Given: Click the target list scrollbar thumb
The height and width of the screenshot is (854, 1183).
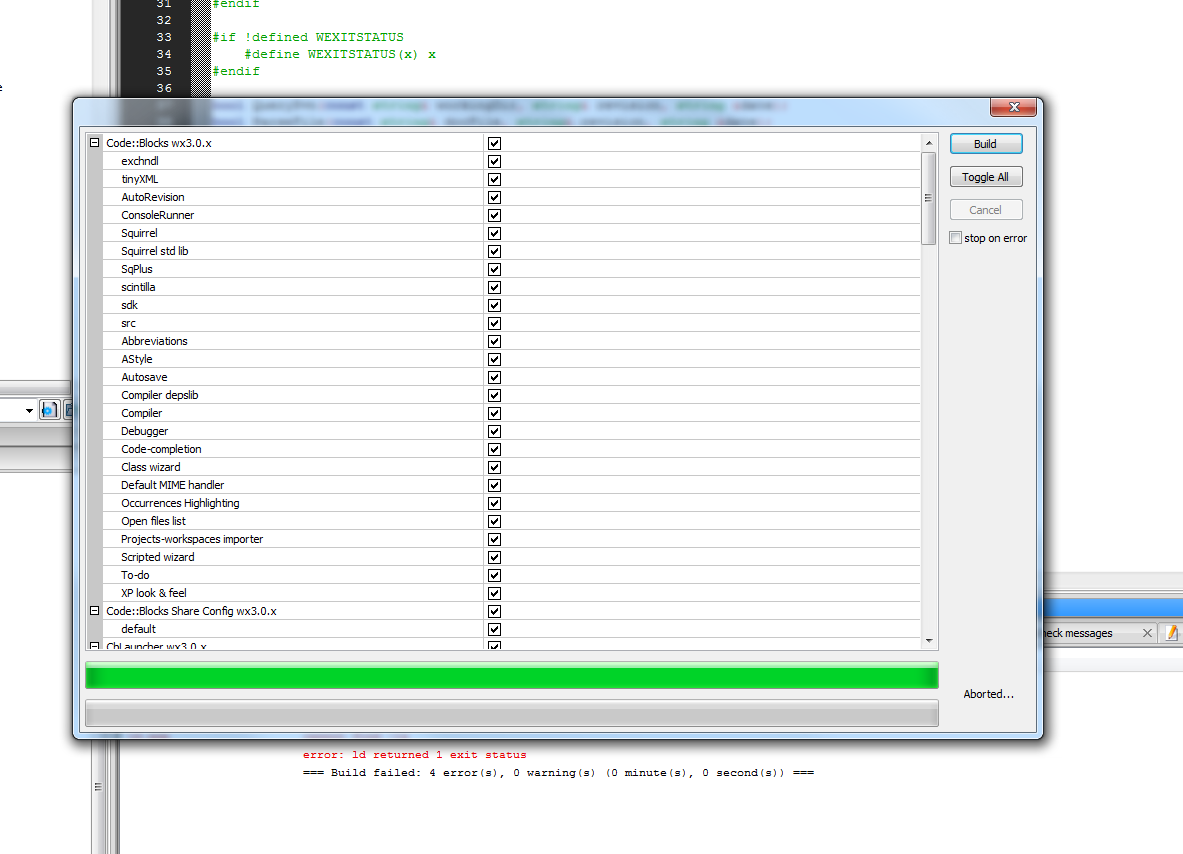Looking at the screenshot, I should pyautogui.click(x=929, y=198).
